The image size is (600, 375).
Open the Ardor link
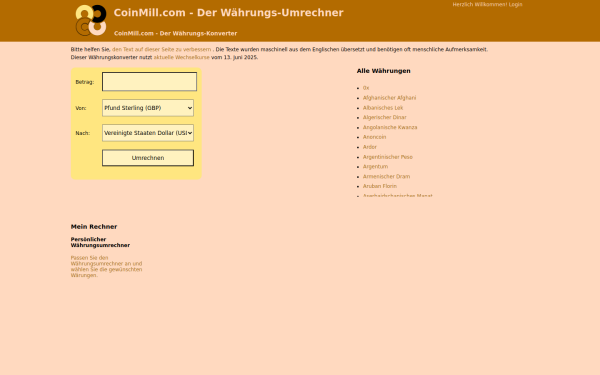[x=370, y=147]
